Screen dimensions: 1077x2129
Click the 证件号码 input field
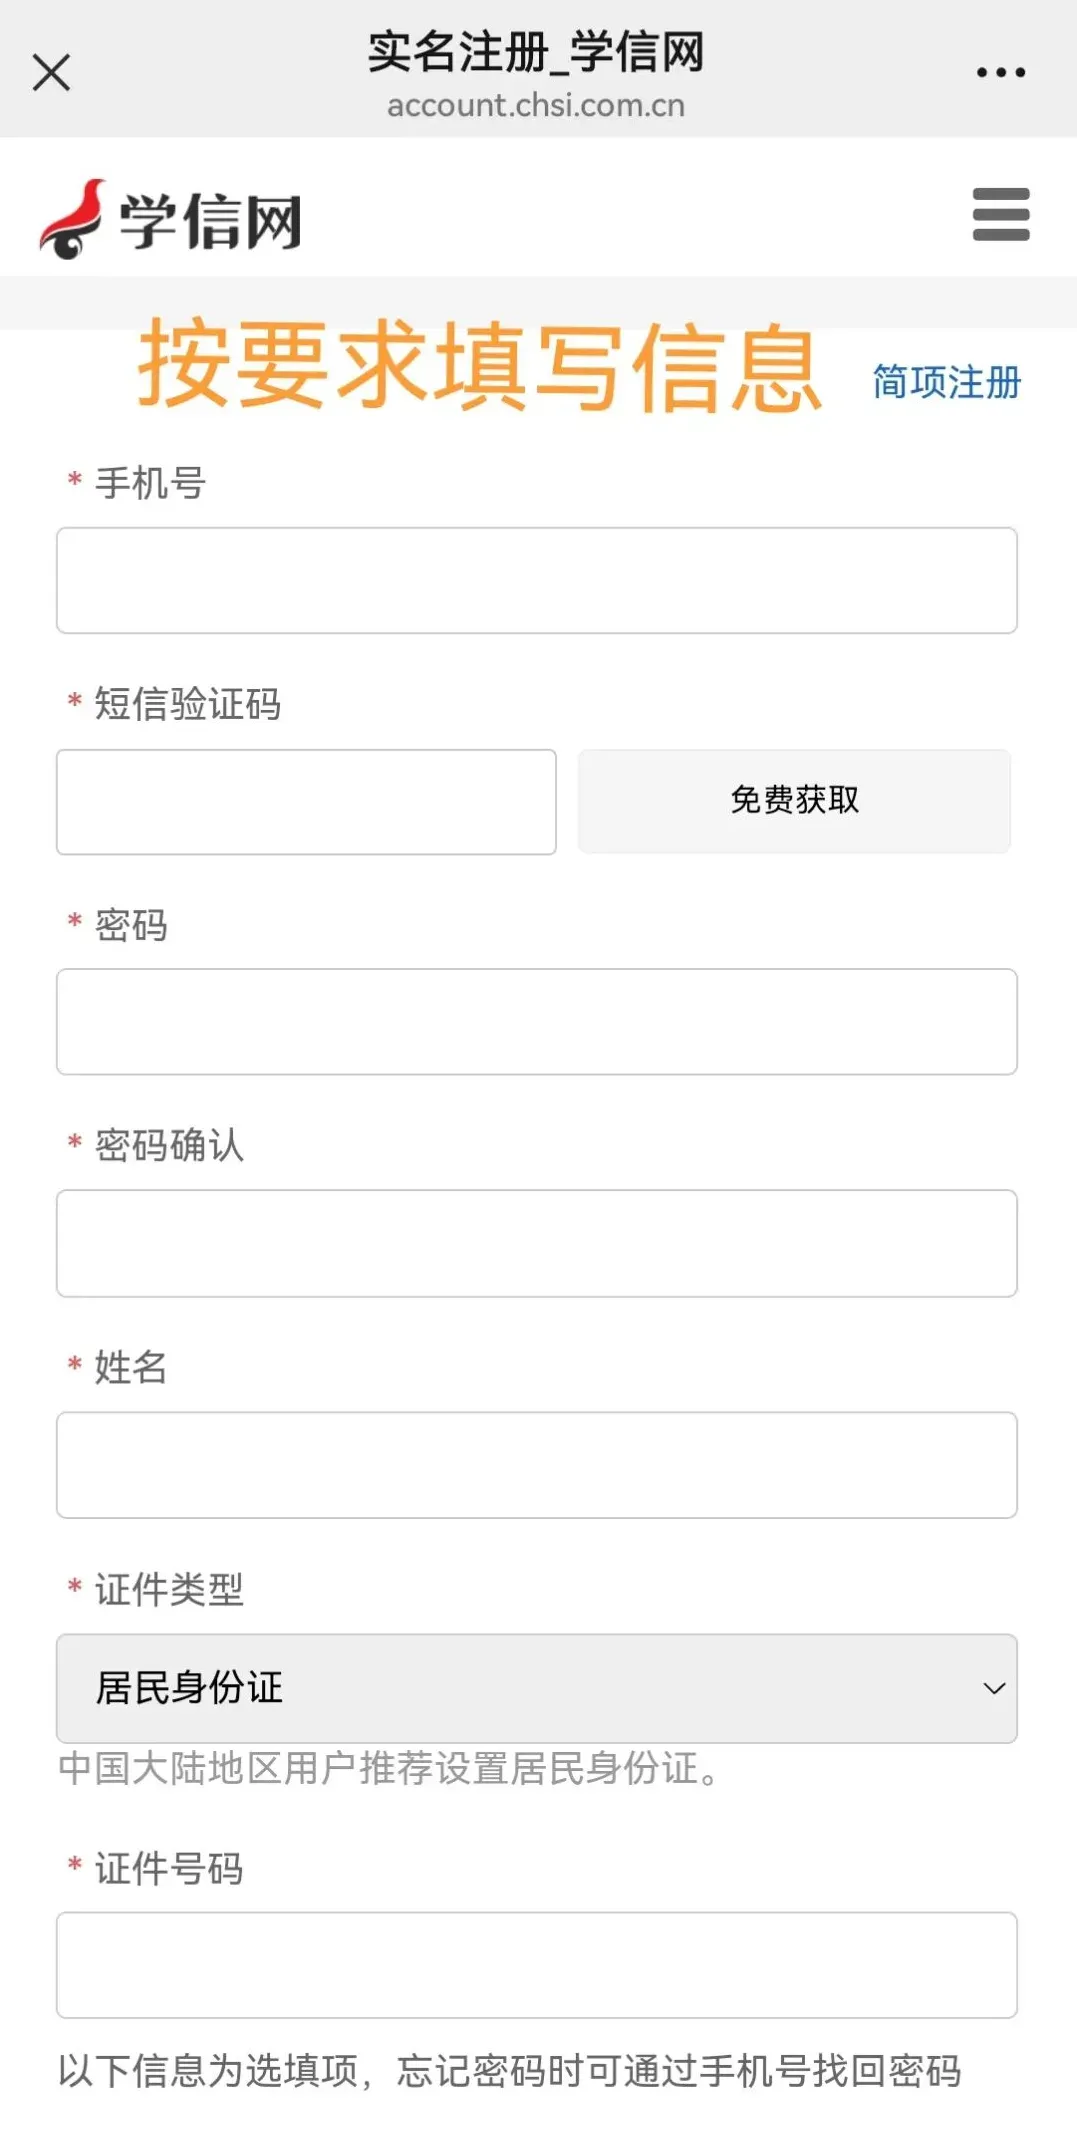point(536,1965)
